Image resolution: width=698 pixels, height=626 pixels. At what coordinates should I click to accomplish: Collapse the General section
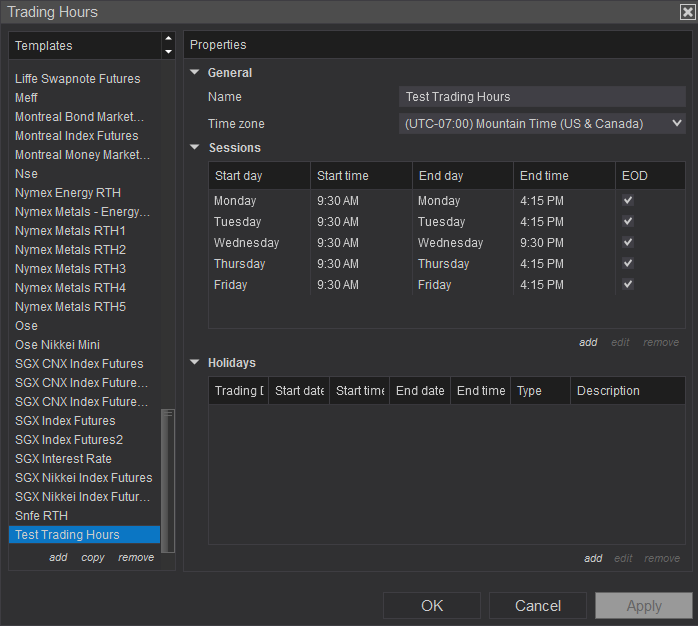tap(194, 73)
